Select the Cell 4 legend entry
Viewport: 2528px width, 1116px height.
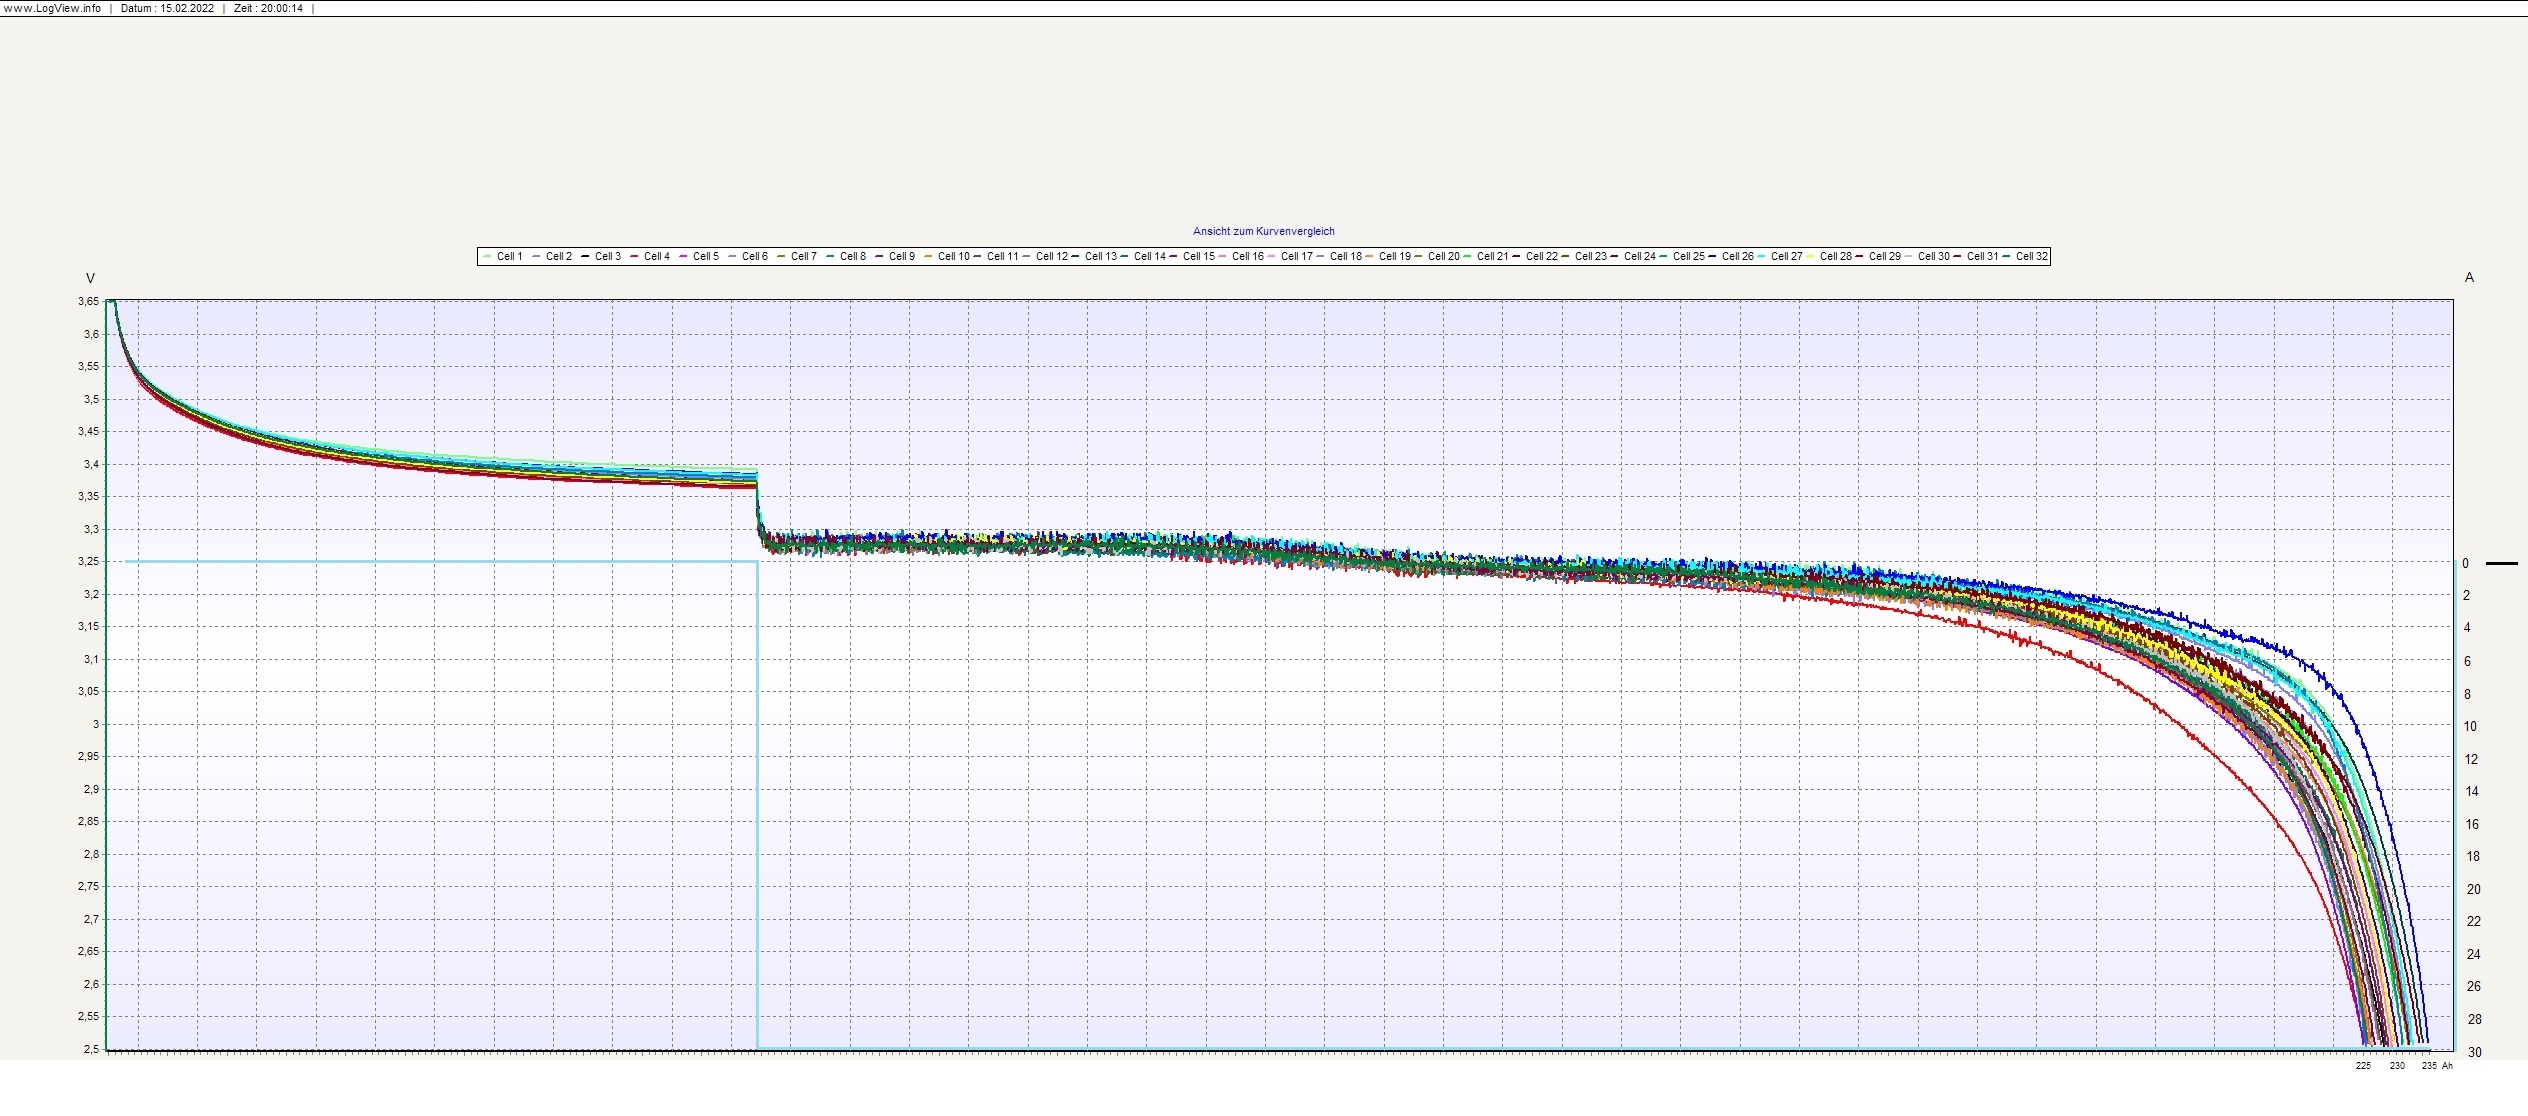657,257
